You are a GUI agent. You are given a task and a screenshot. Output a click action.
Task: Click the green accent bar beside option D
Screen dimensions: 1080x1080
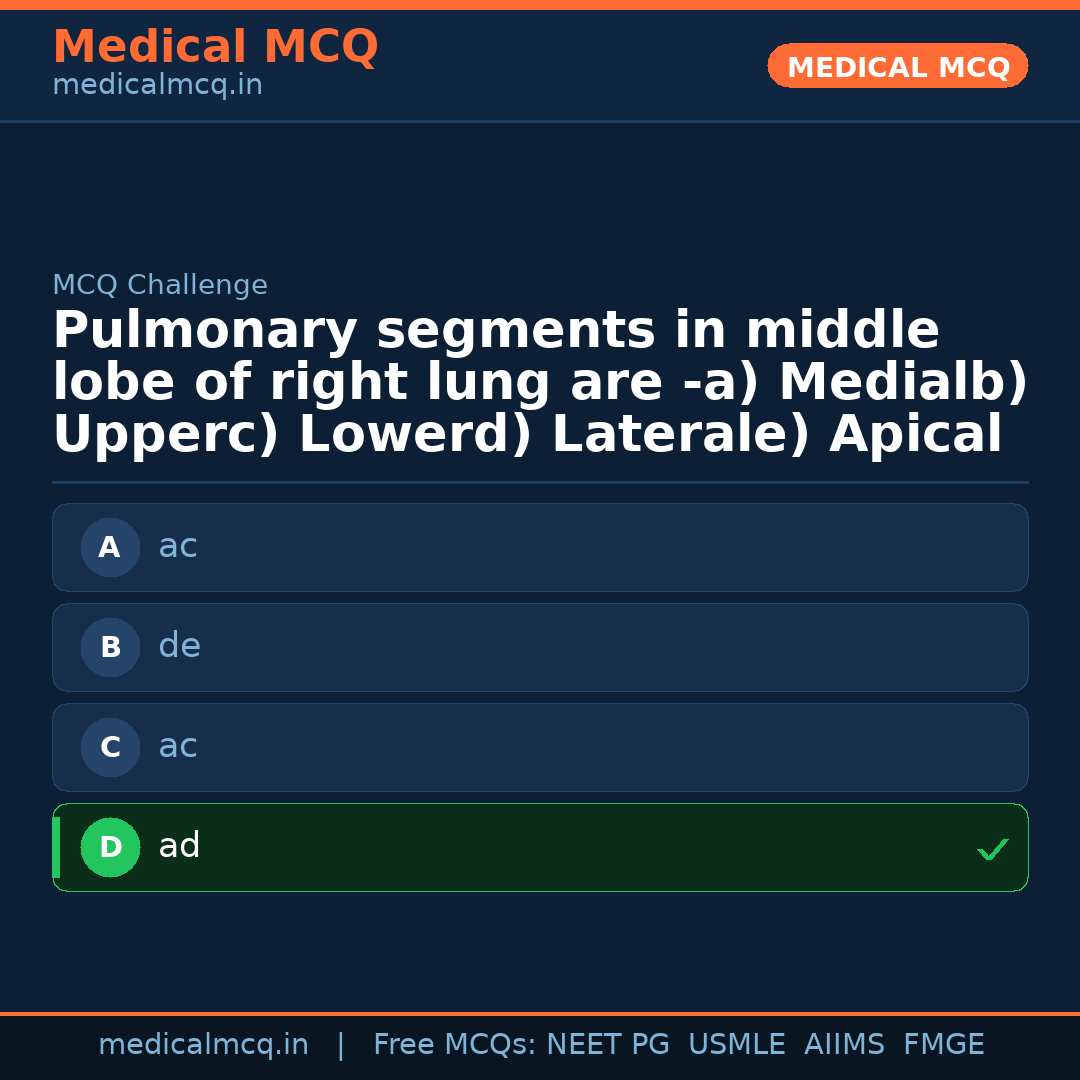55,847
